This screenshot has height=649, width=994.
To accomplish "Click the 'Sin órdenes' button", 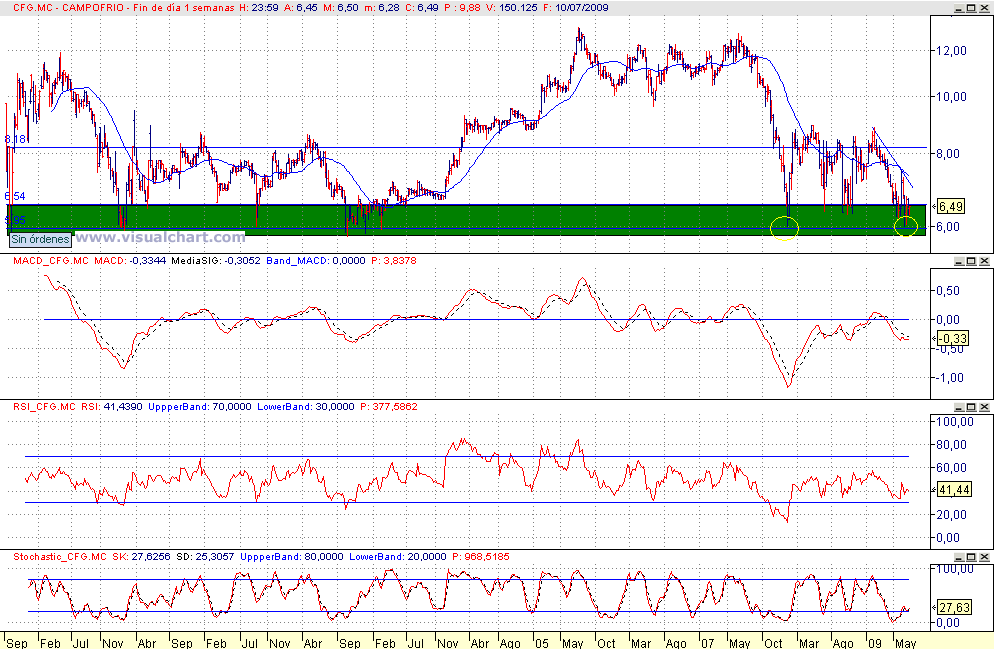I will pos(40,239).
